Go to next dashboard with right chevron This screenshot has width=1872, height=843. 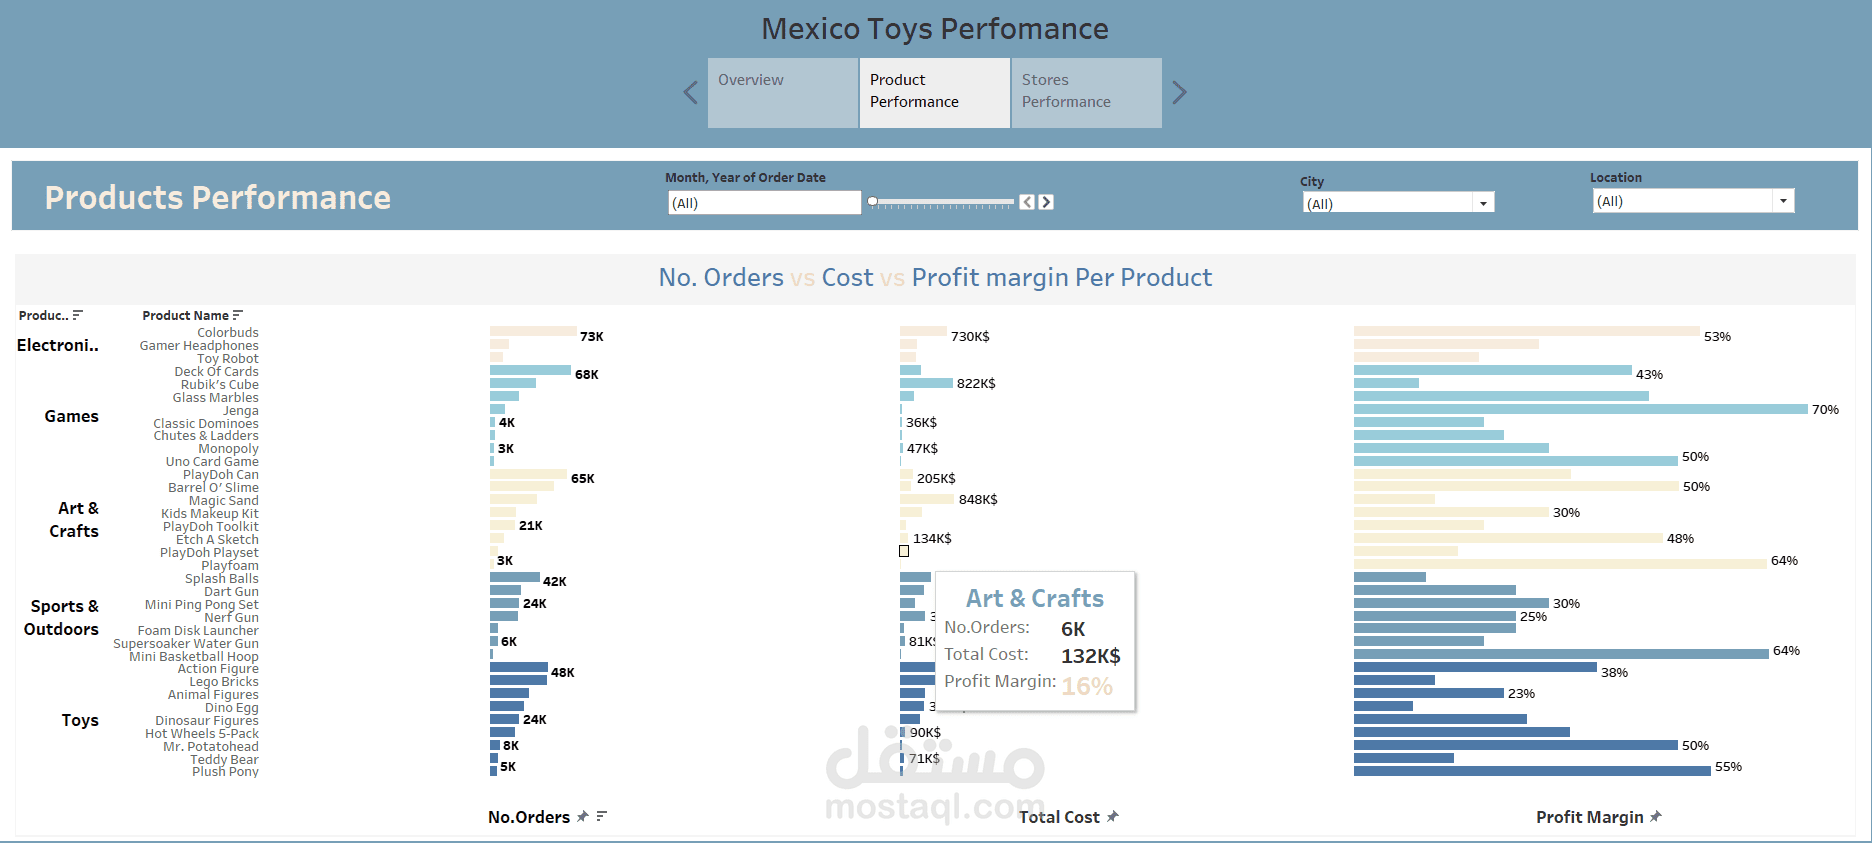tap(1180, 93)
